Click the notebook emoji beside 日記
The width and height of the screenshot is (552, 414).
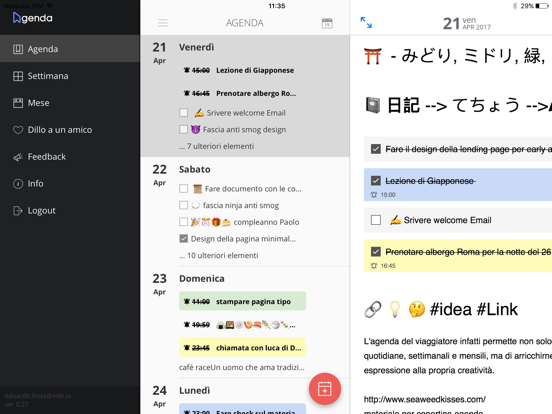coord(373,105)
